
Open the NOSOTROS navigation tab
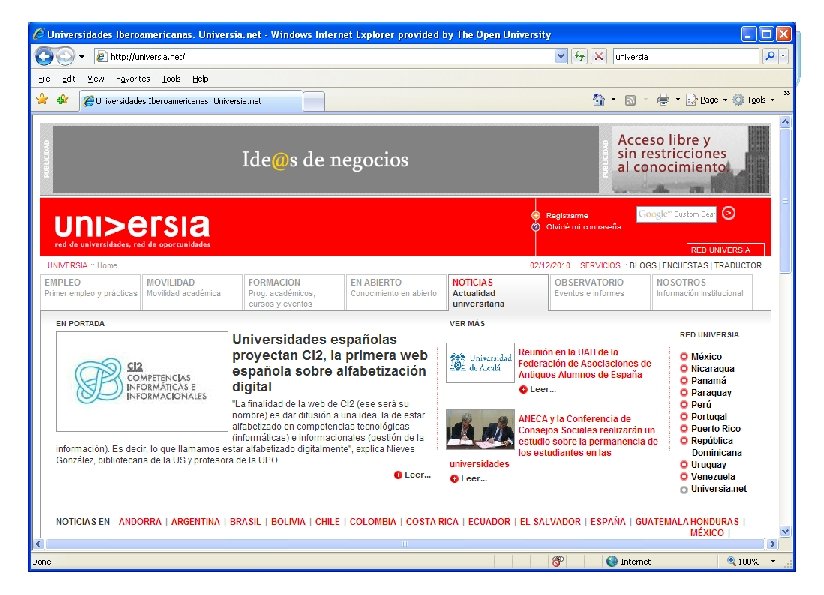click(x=702, y=292)
